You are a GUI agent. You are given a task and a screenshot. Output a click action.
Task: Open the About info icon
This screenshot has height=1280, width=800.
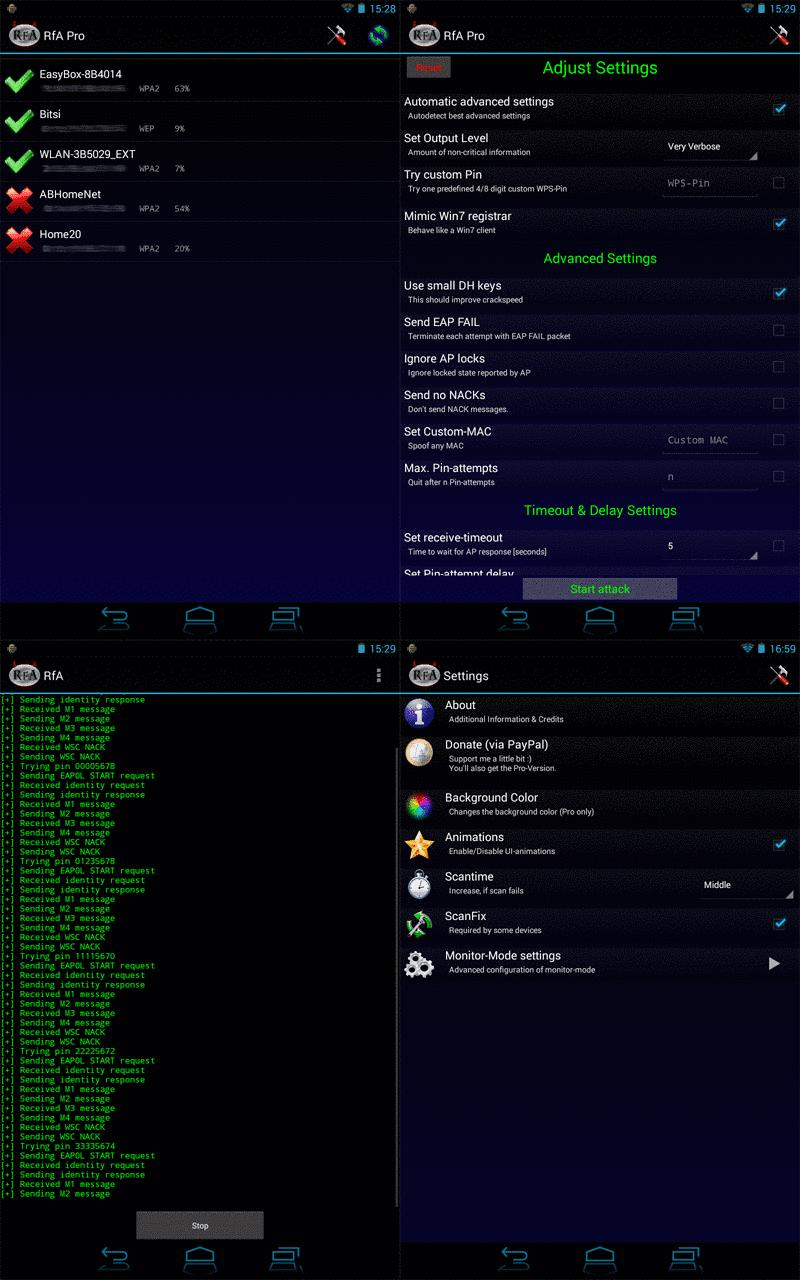tap(419, 712)
